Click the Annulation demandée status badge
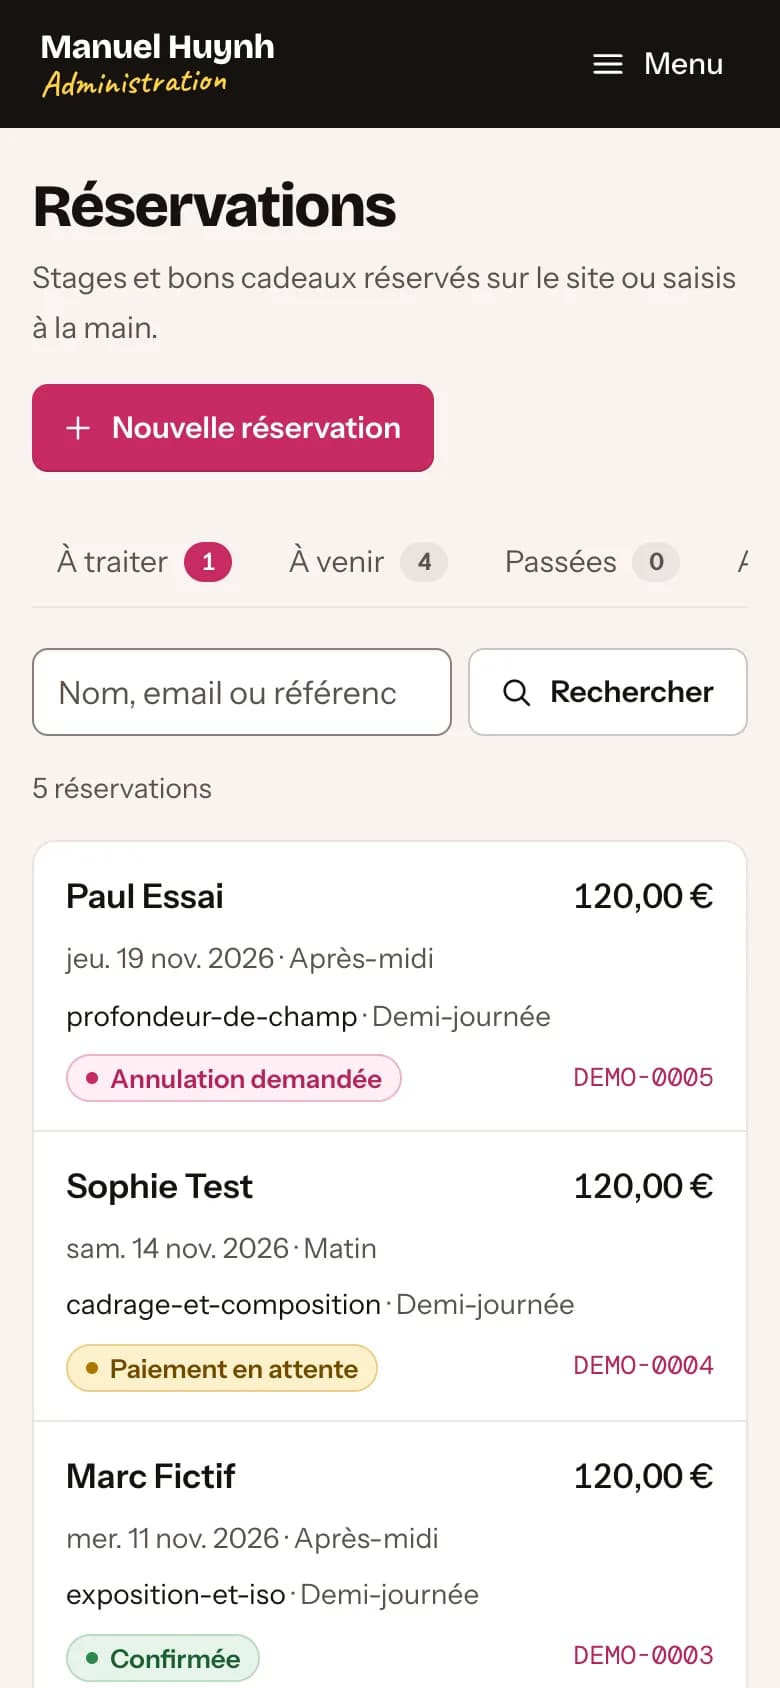Screen dimensions: 780x1688 [x=234, y=1079]
